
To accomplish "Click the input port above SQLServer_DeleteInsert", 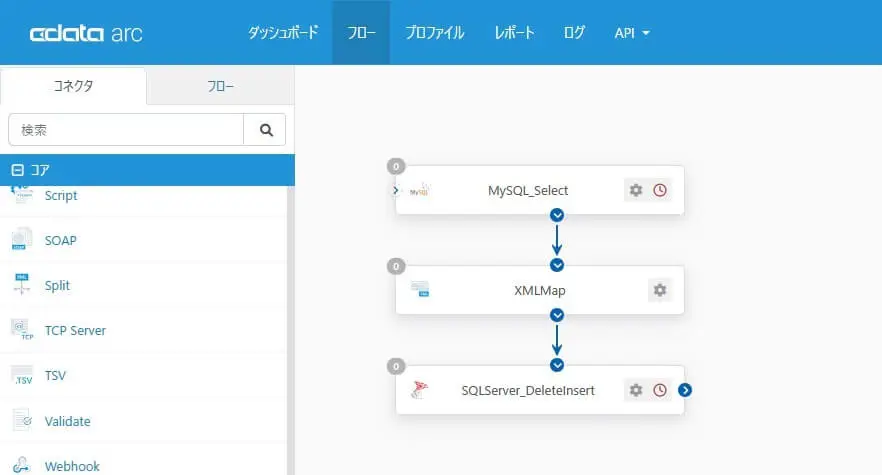I will click(557, 365).
